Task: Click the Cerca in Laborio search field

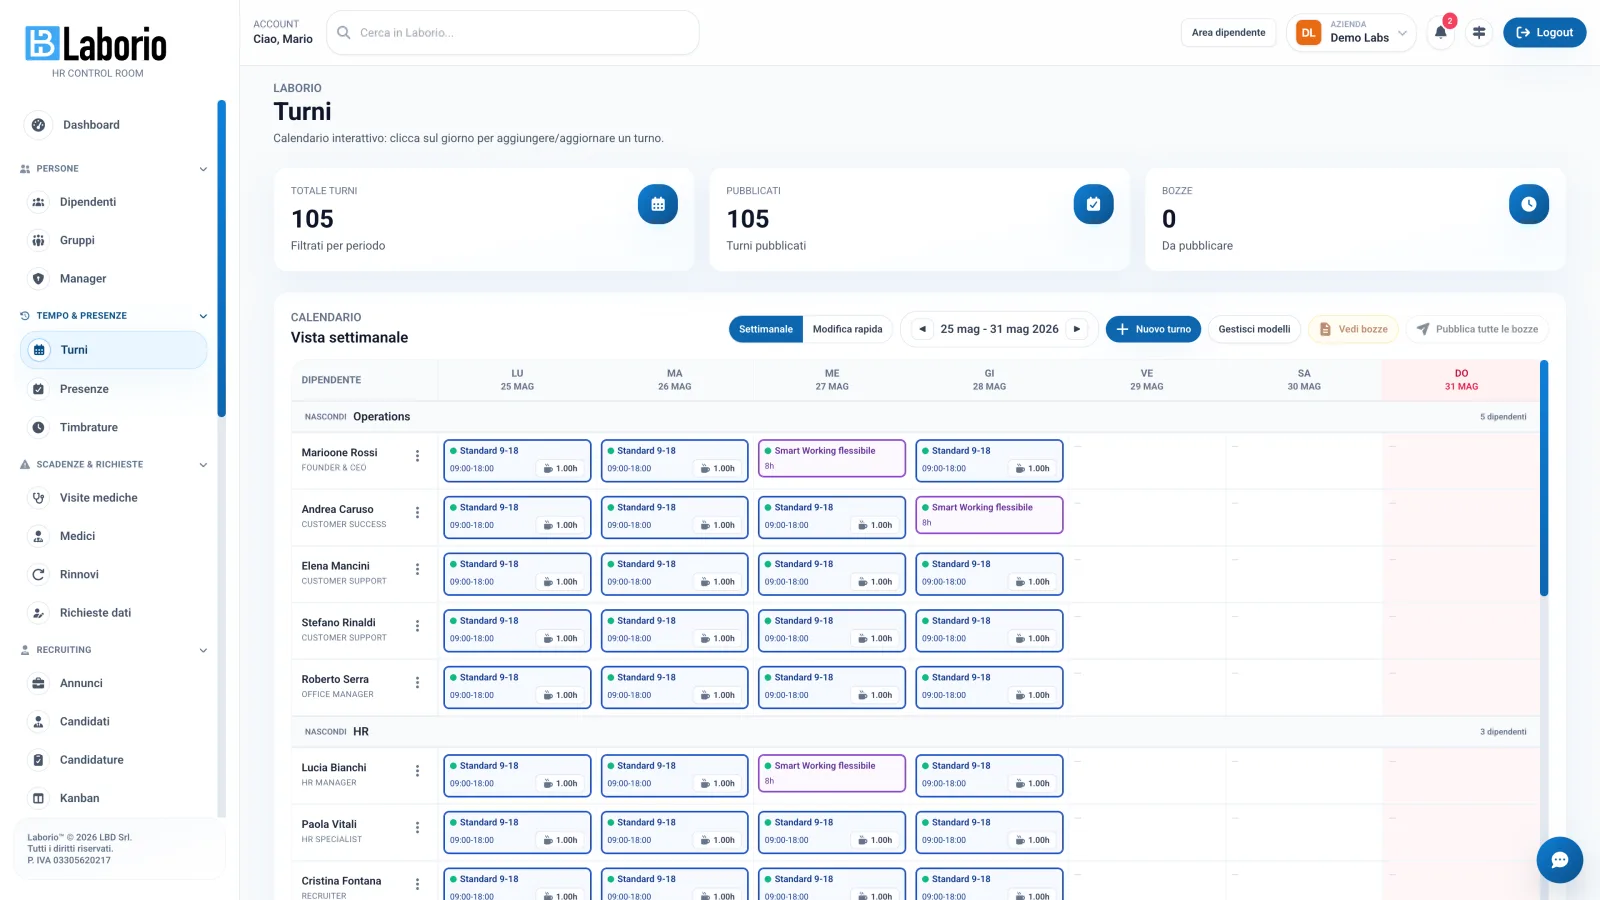Action: pyautogui.click(x=513, y=32)
